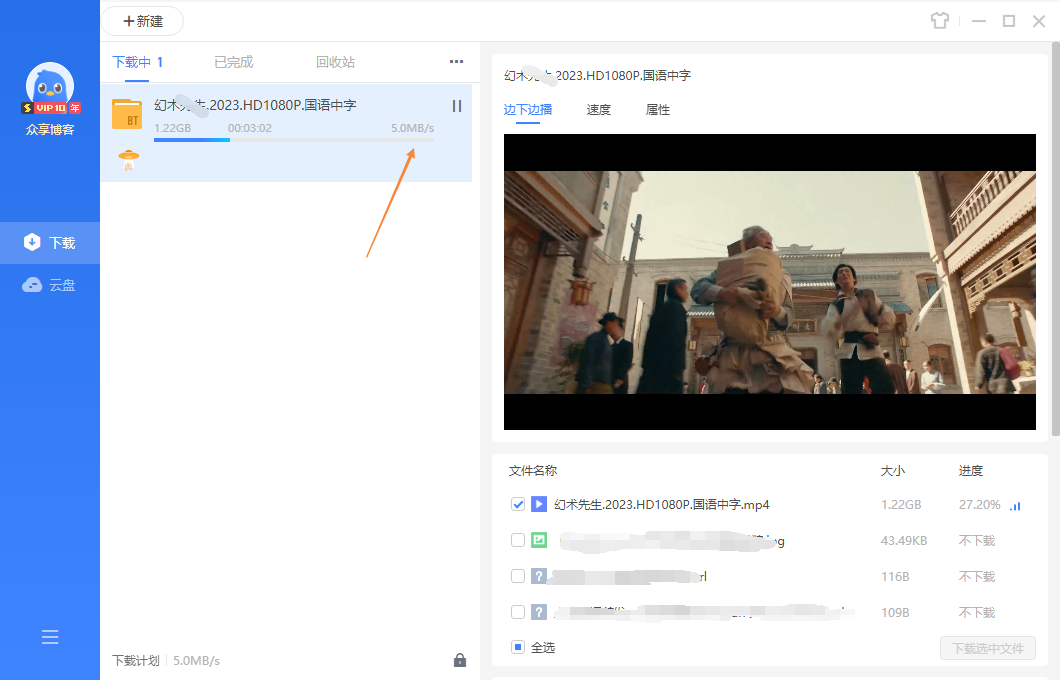Click the 5.0MB/s speed in task row

pos(412,128)
